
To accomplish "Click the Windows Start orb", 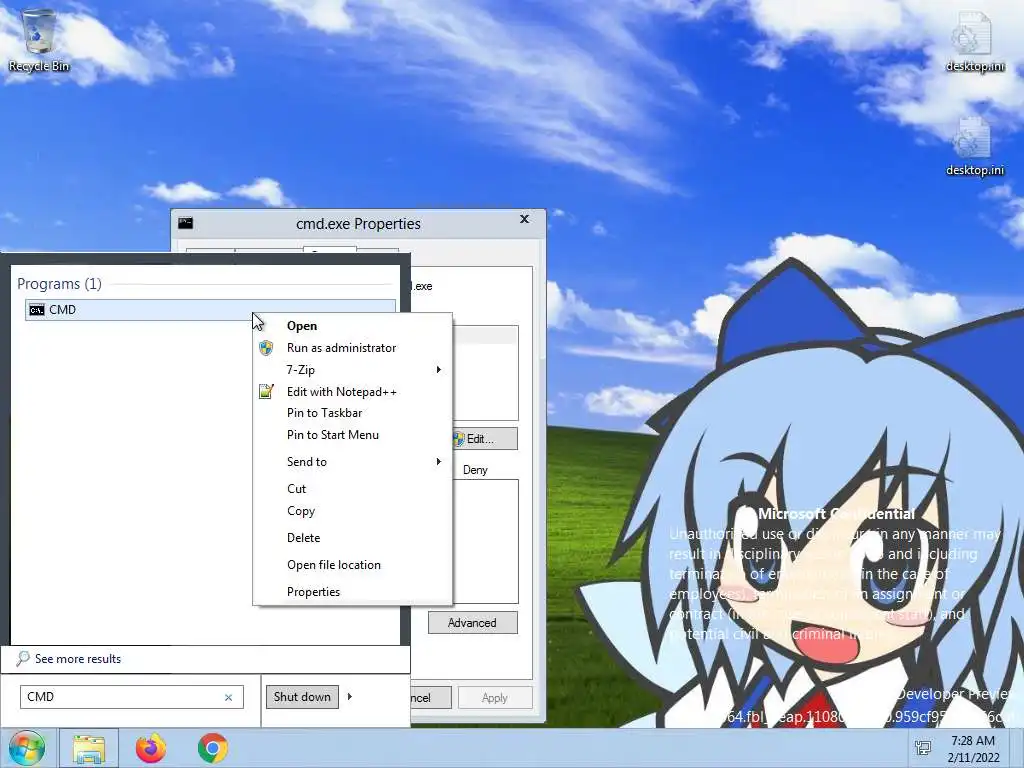I will (x=26, y=748).
